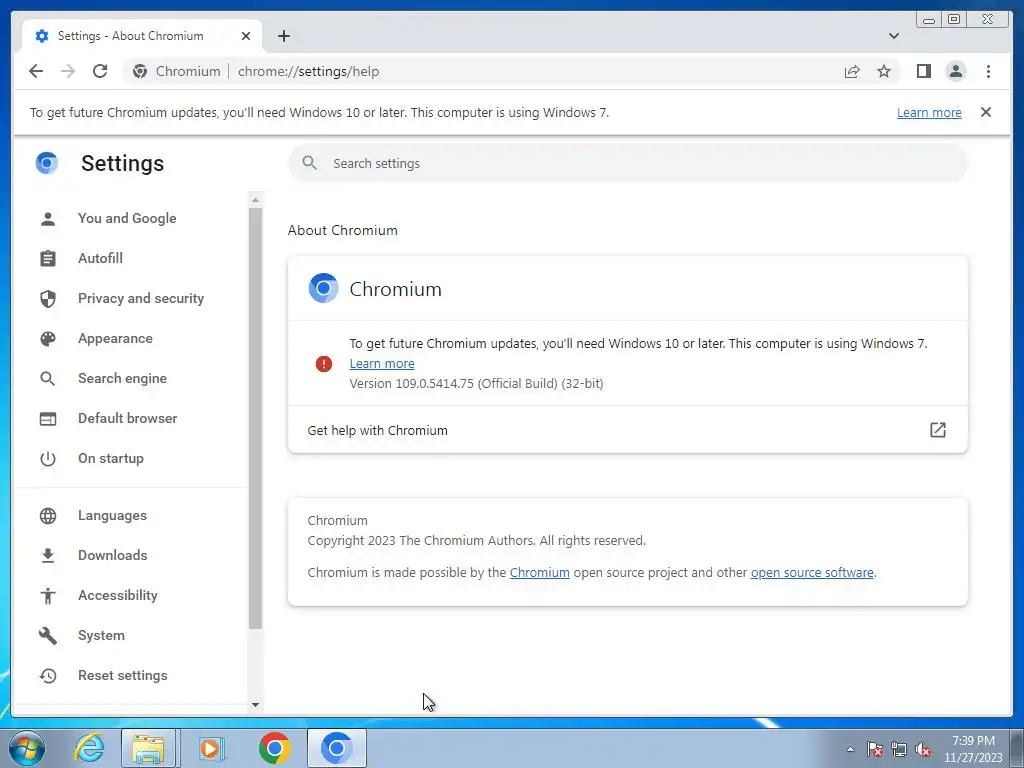1024x768 pixels.
Task: Bookmark this tab with the star icon
Action: click(884, 71)
